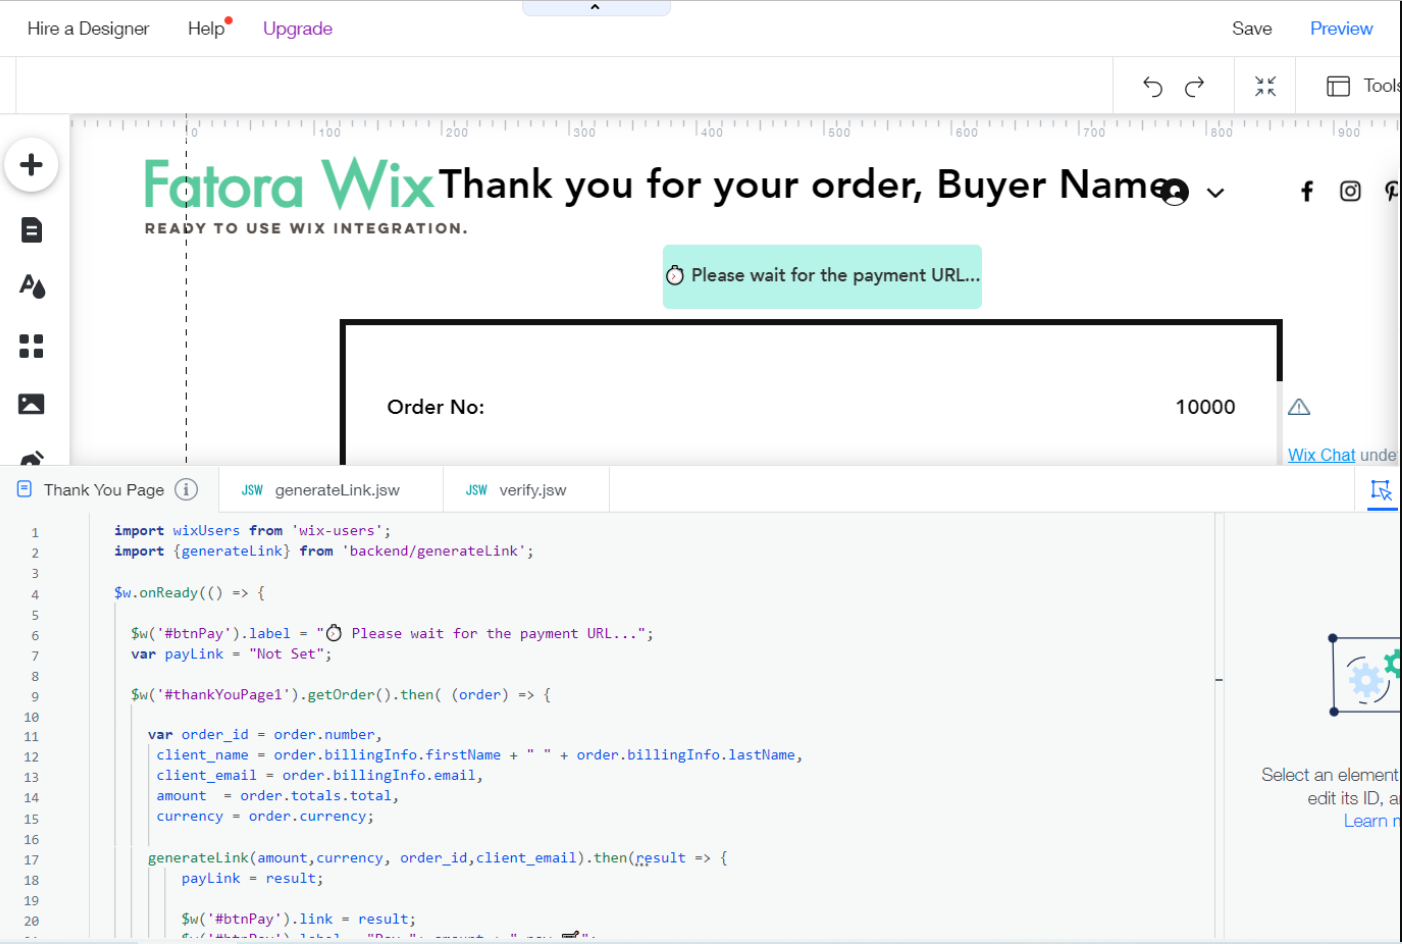This screenshot has height=944, width=1402.
Task: Select the 'Thank you for your order' heading
Action: click(x=806, y=185)
